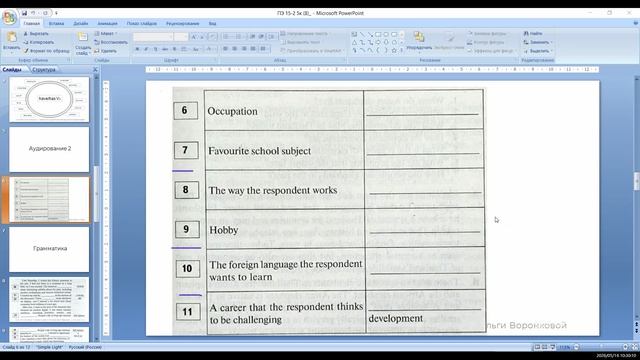The width and height of the screenshot is (640, 360).
Task: Open numbered list button
Action: click(x=239, y=37)
